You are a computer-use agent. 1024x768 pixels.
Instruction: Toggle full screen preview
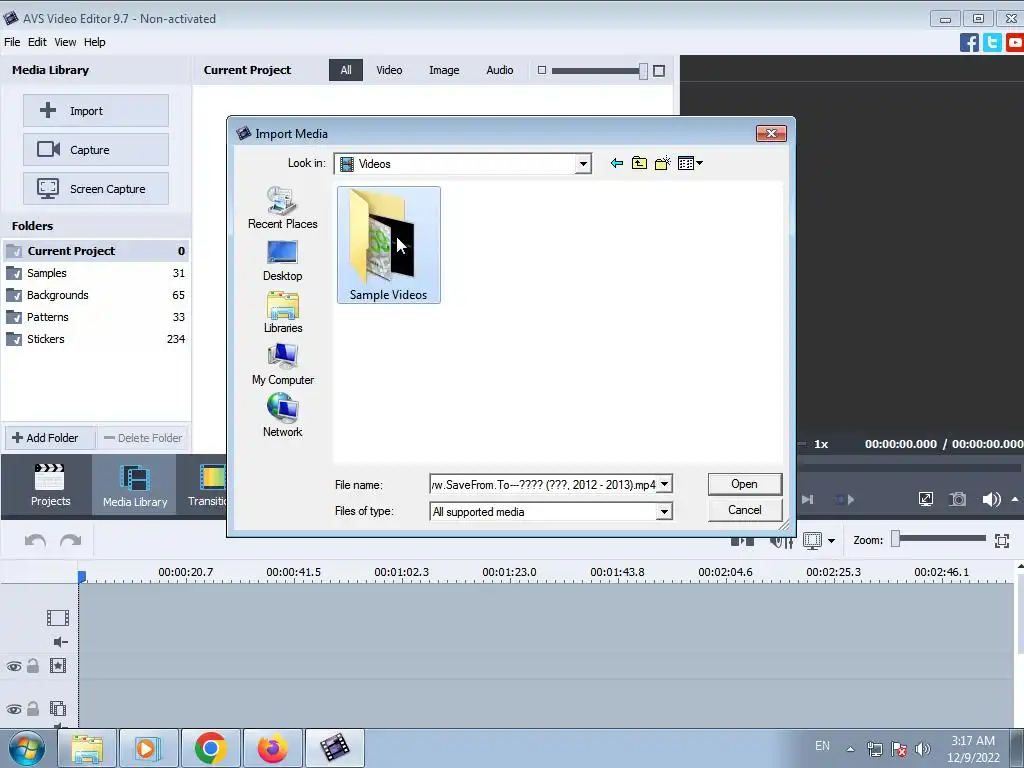tap(925, 500)
